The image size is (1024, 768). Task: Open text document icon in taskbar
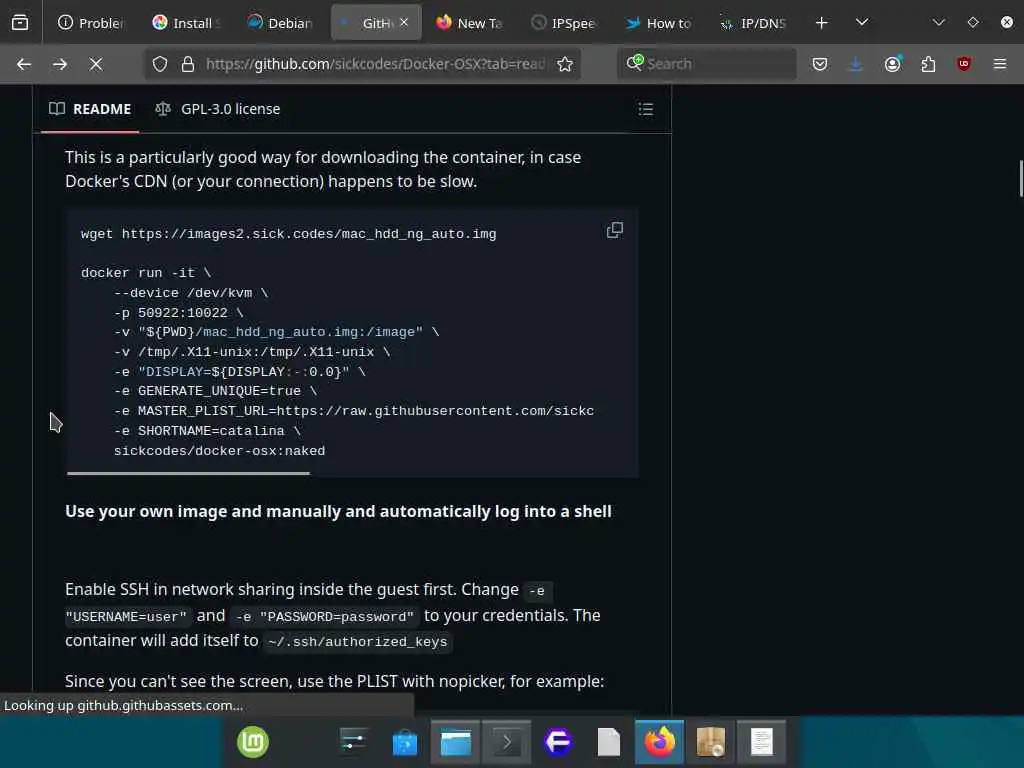click(x=761, y=743)
